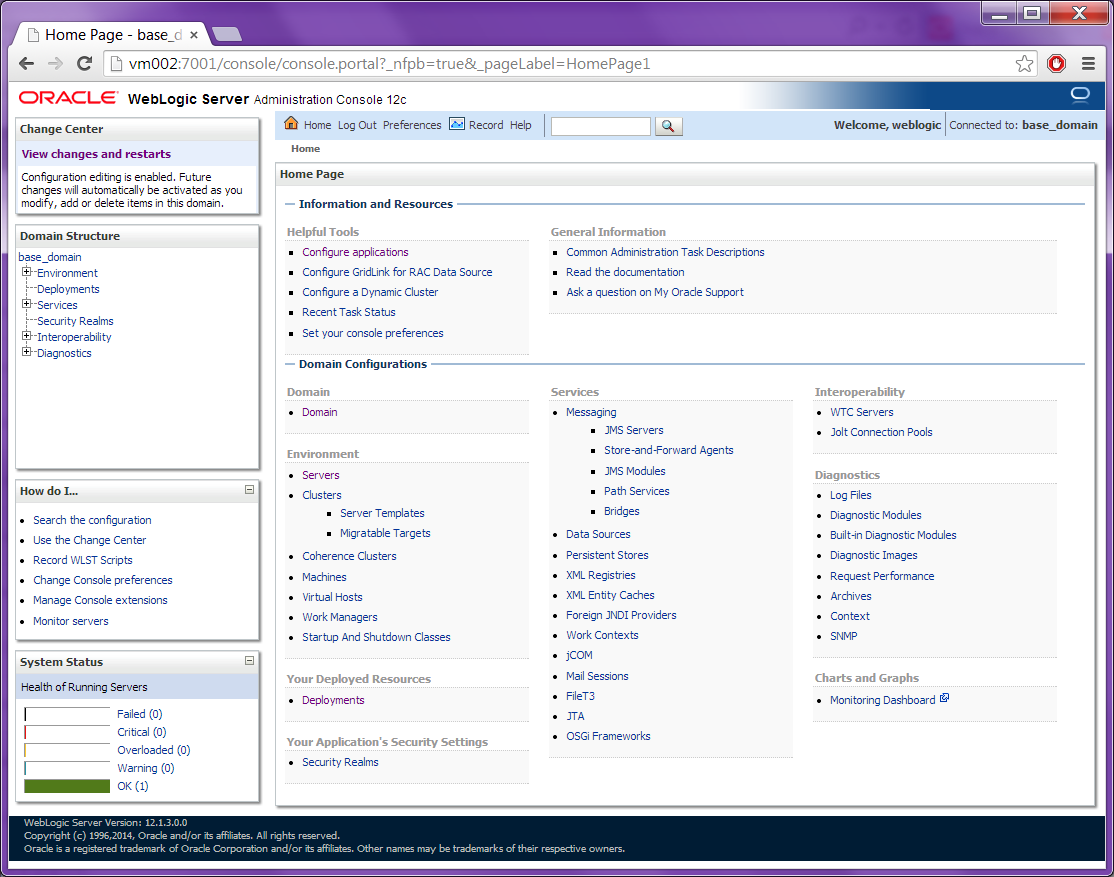The image size is (1114, 877).
Task: Click the Record toolbar link
Action: tap(486, 125)
